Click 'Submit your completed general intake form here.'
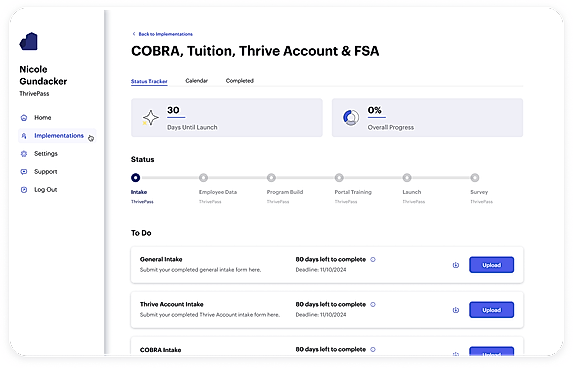The height and width of the screenshot is (368, 573). 200,270
